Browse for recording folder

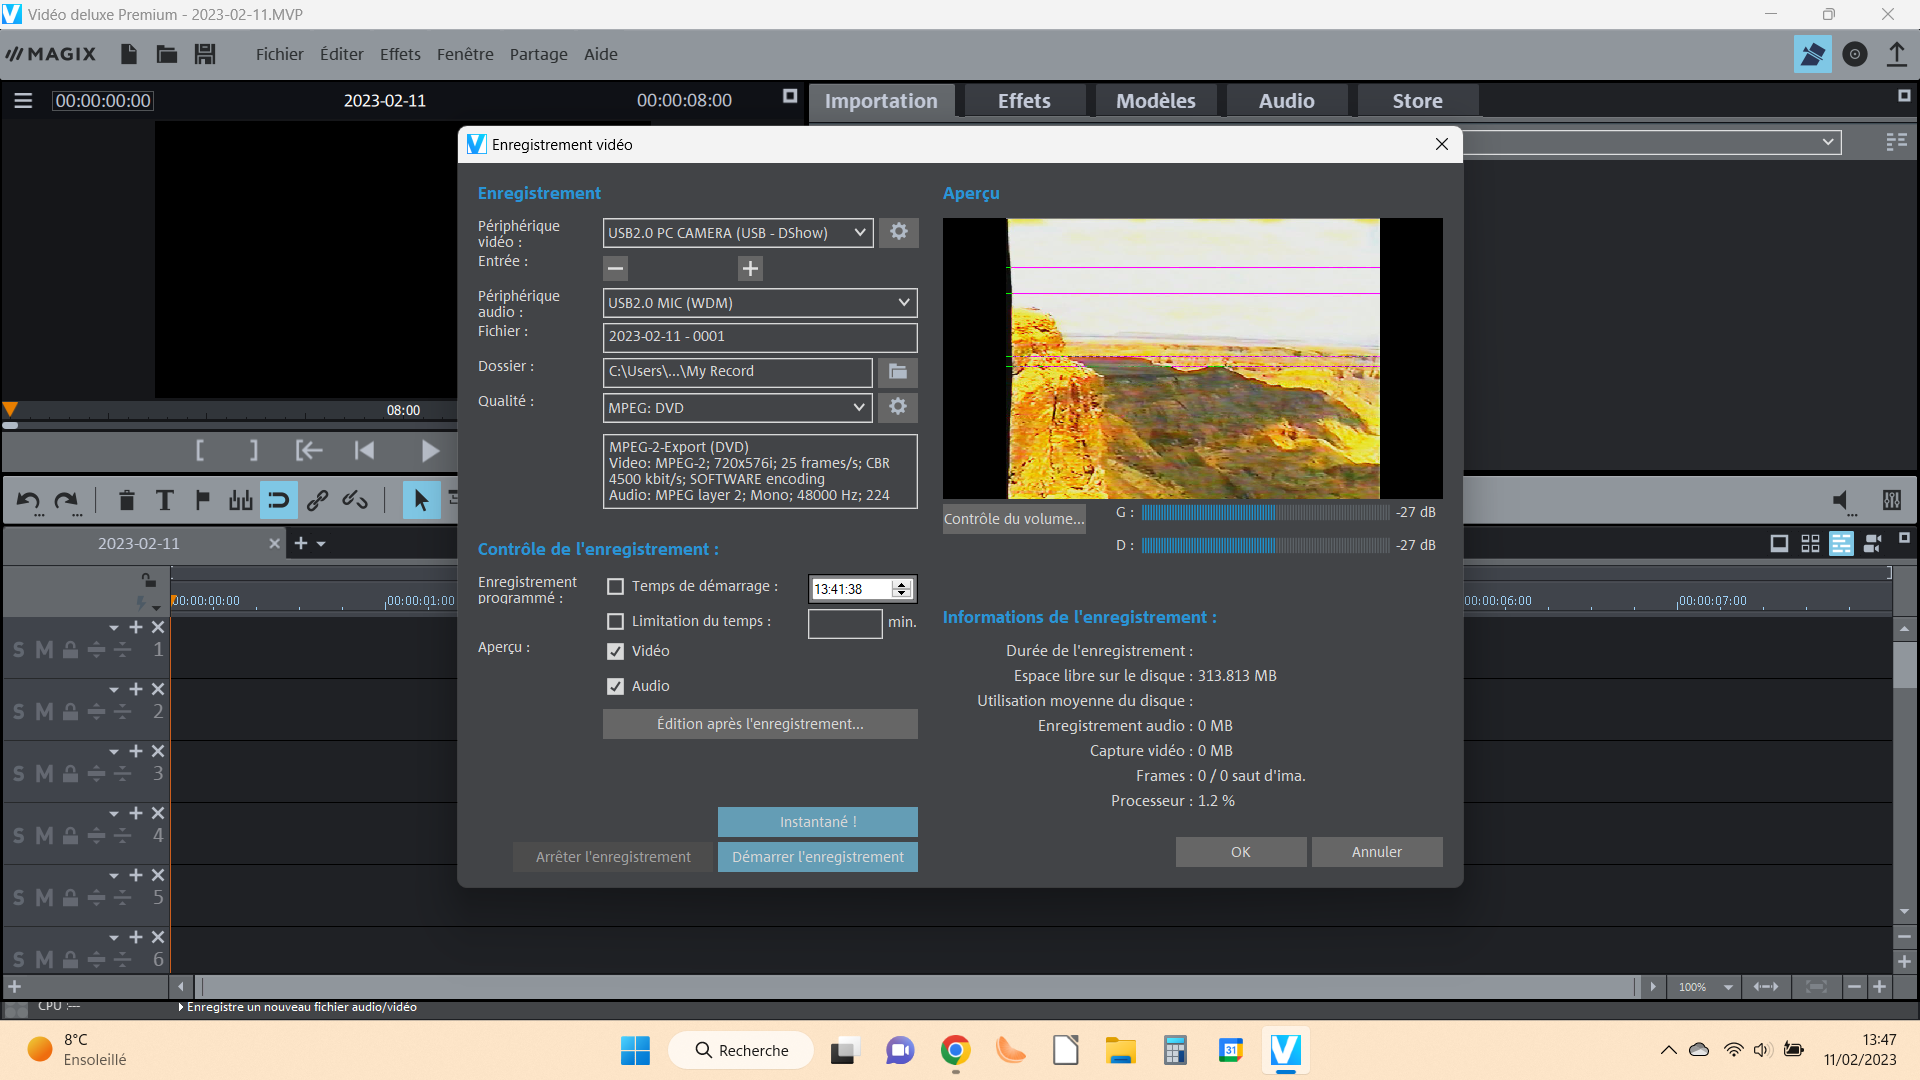tap(897, 372)
